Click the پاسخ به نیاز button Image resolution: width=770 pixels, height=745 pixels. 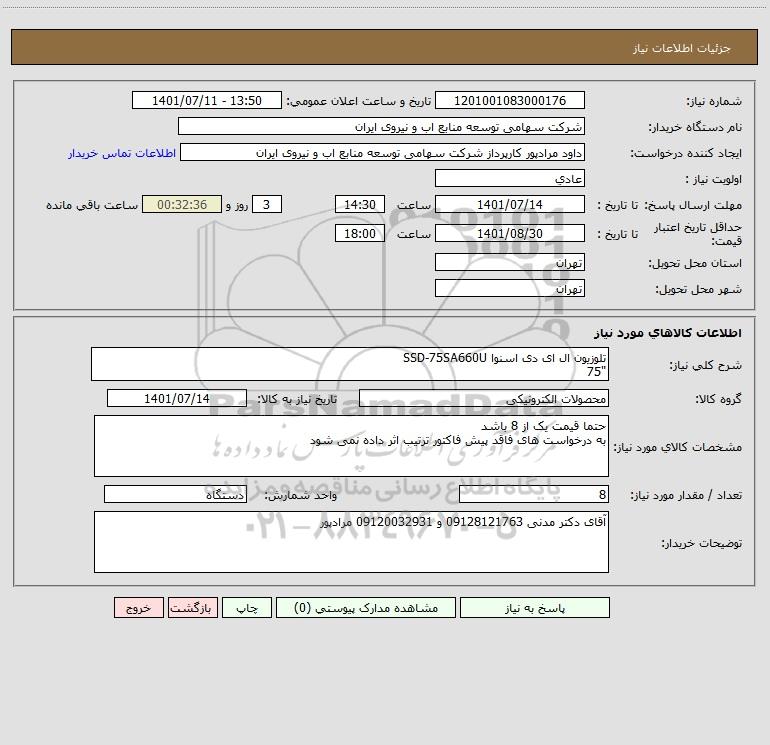534,608
